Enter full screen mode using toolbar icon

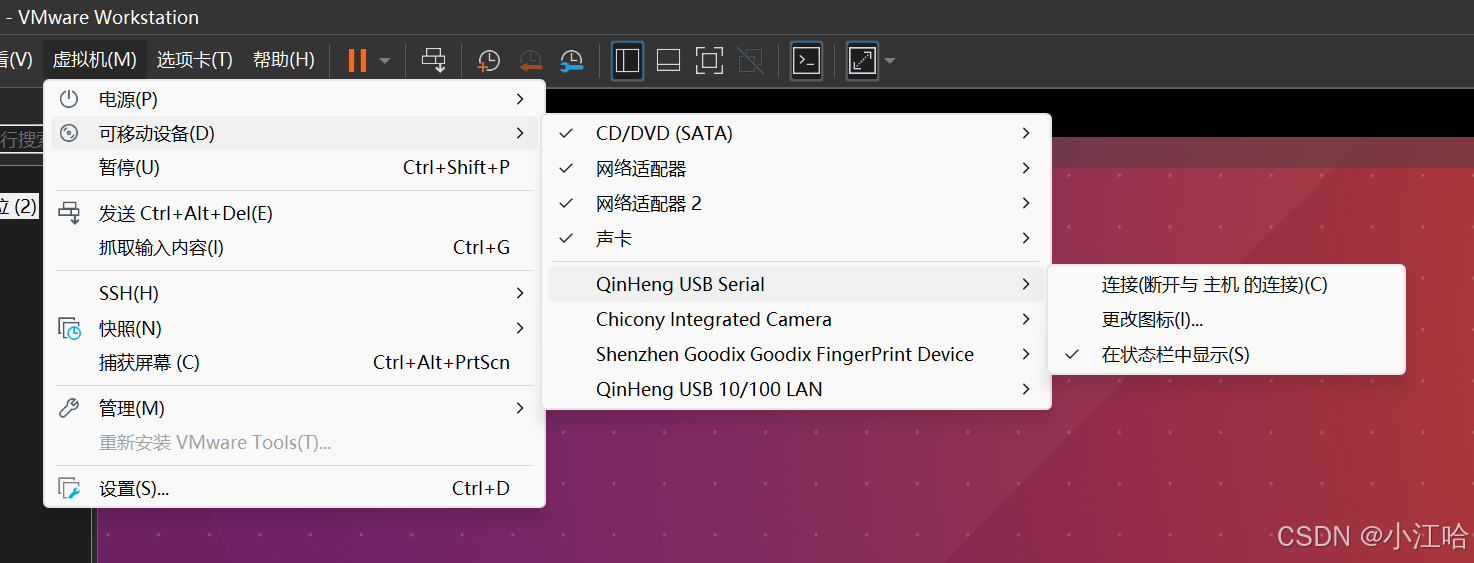[709, 61]
